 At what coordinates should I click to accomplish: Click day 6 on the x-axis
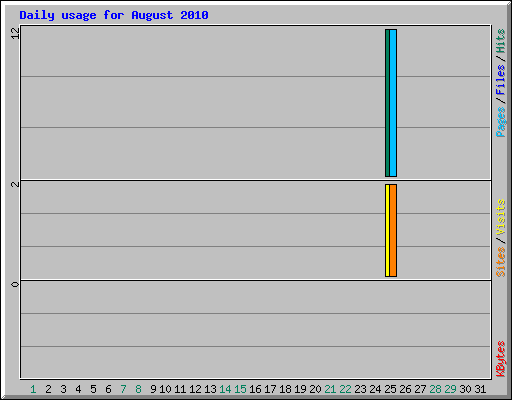108,389
